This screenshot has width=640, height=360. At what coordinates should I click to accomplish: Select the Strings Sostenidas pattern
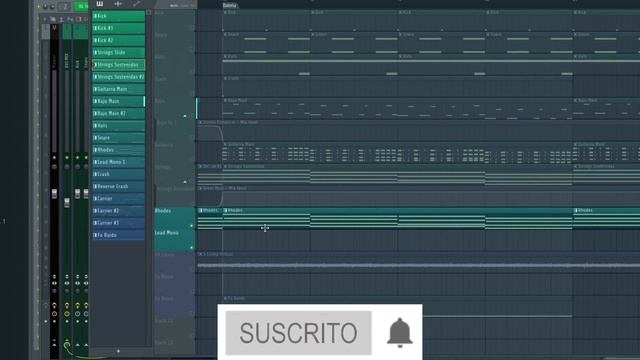pyautogui.click(x=118, y=65)
